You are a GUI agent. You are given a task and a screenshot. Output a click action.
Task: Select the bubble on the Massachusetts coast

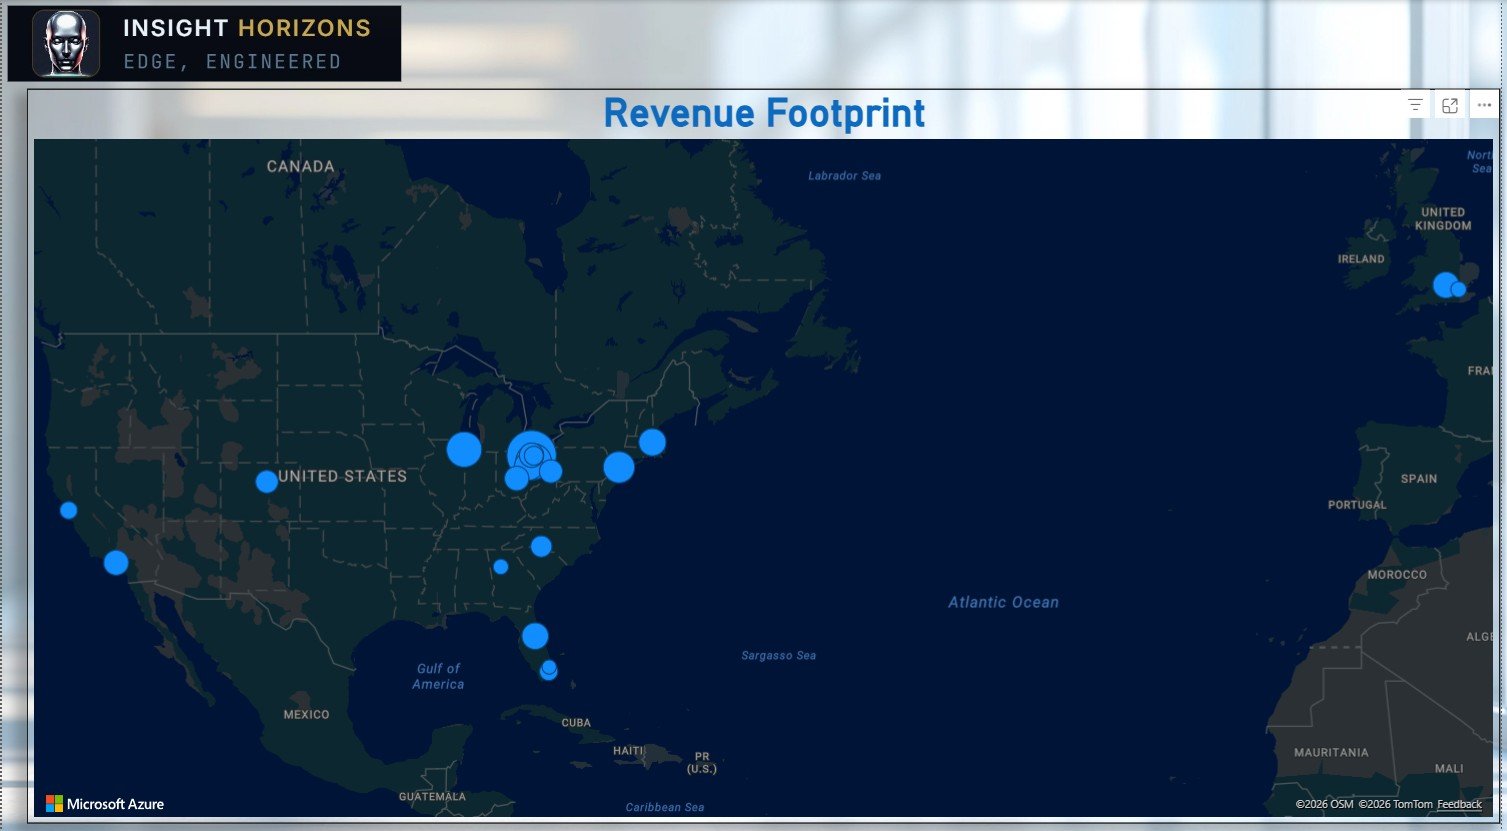pos(652,442)
